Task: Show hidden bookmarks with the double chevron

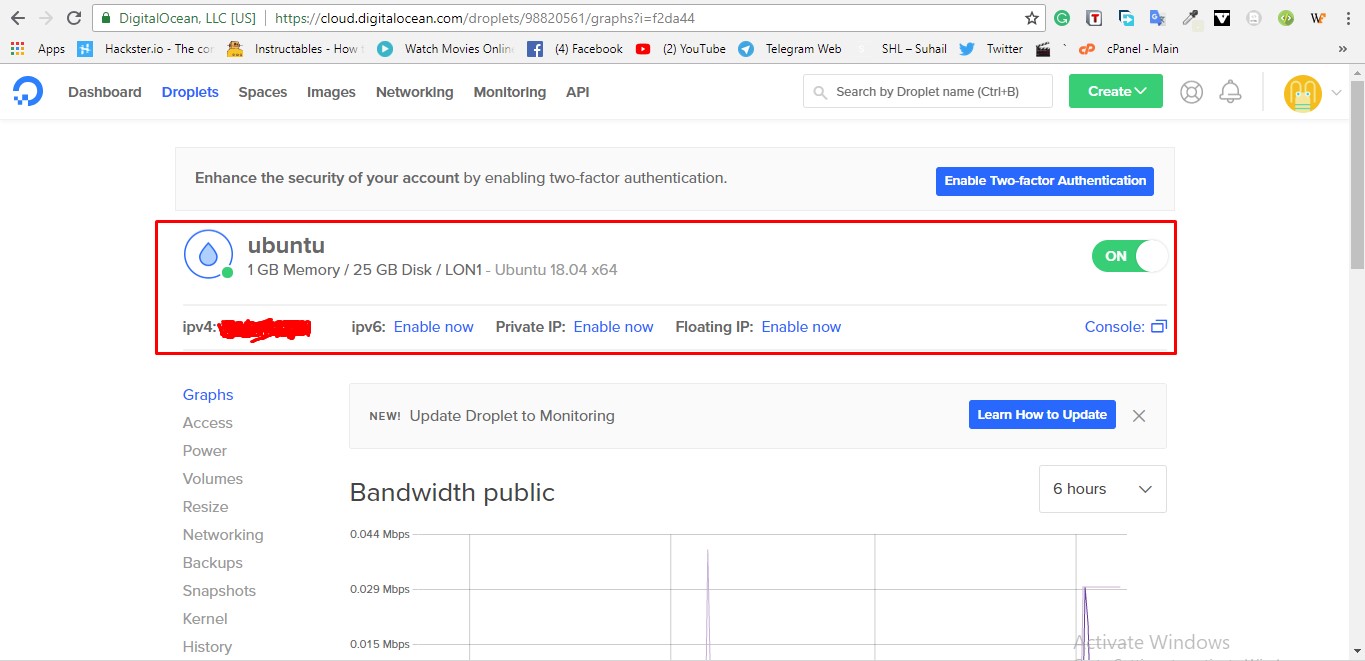Action: [x=1342, y=49]
